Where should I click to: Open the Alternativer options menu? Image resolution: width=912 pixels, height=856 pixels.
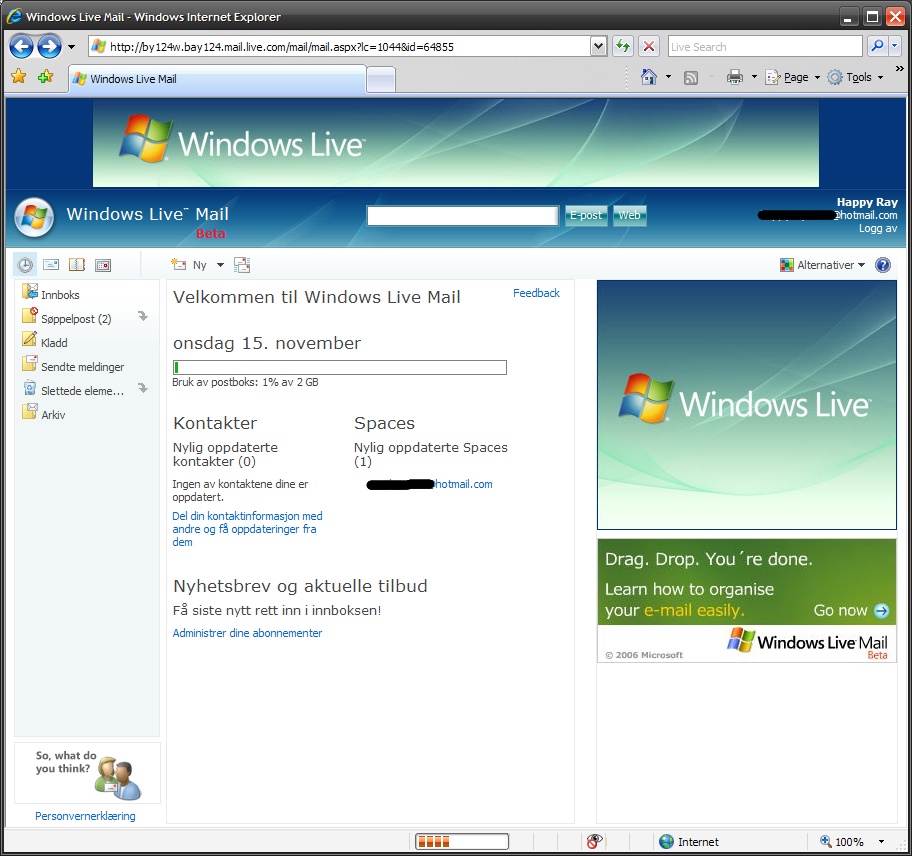pos(822,265)
